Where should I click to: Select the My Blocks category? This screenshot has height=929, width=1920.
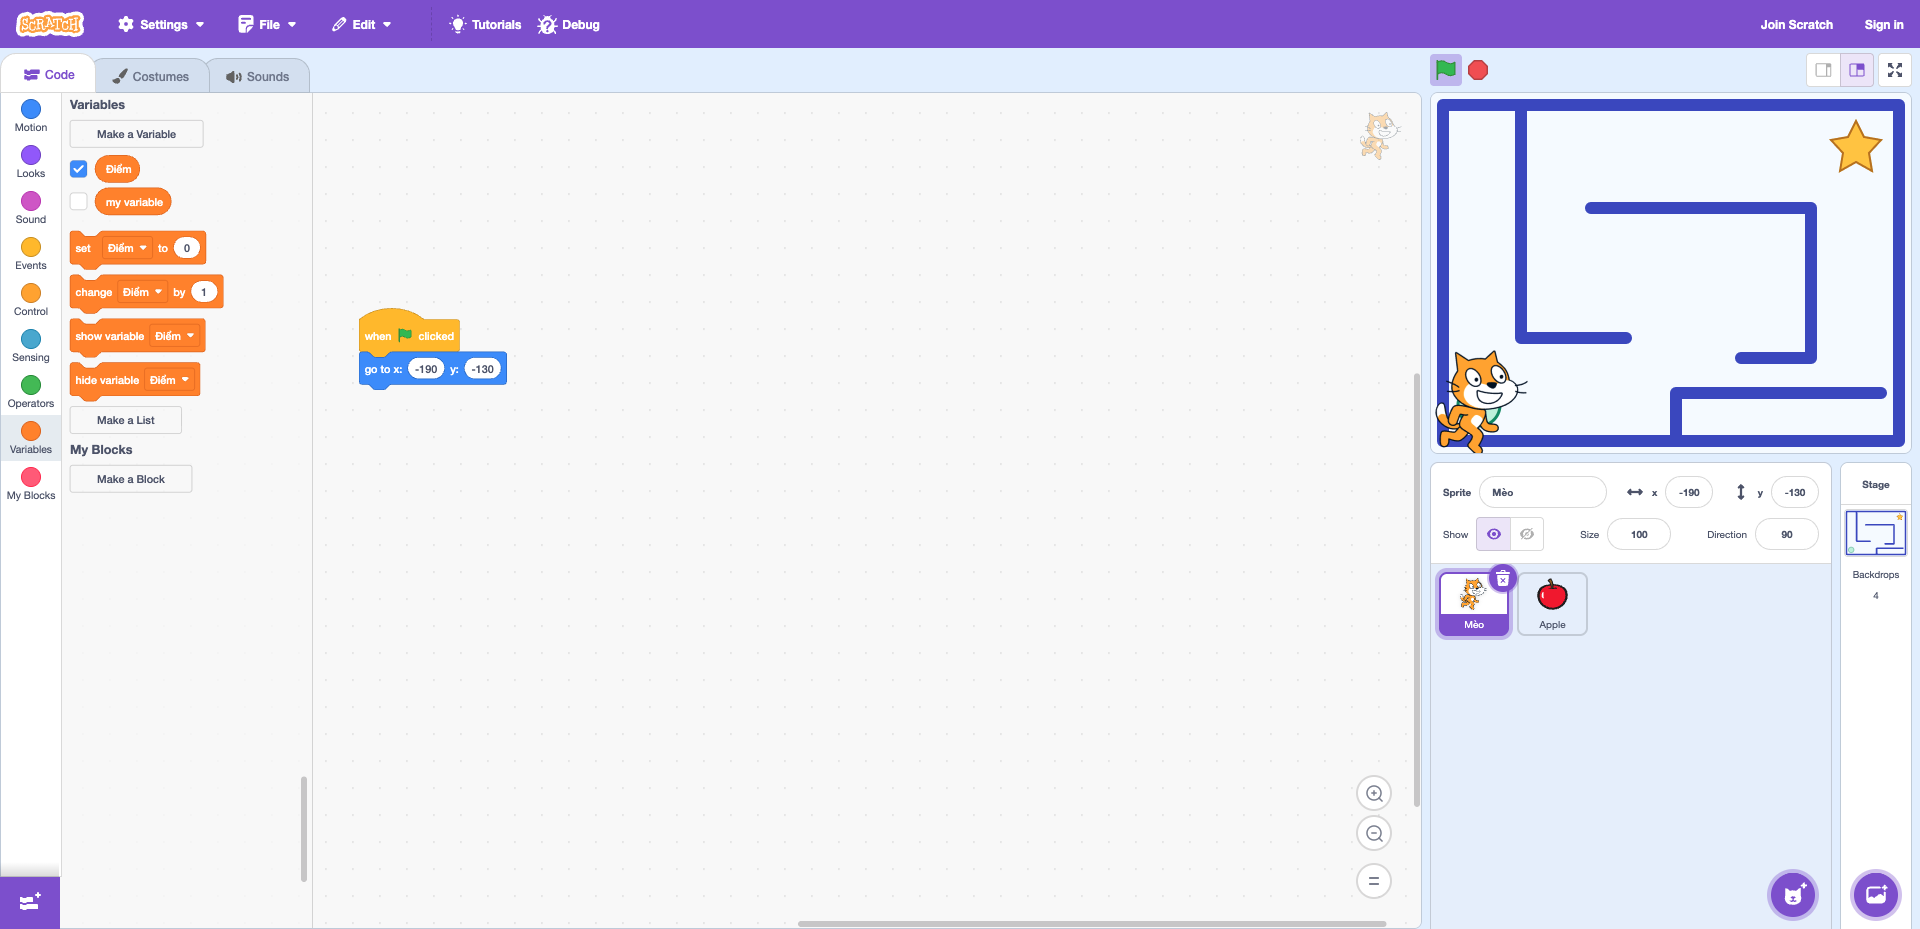pos(31,484)
